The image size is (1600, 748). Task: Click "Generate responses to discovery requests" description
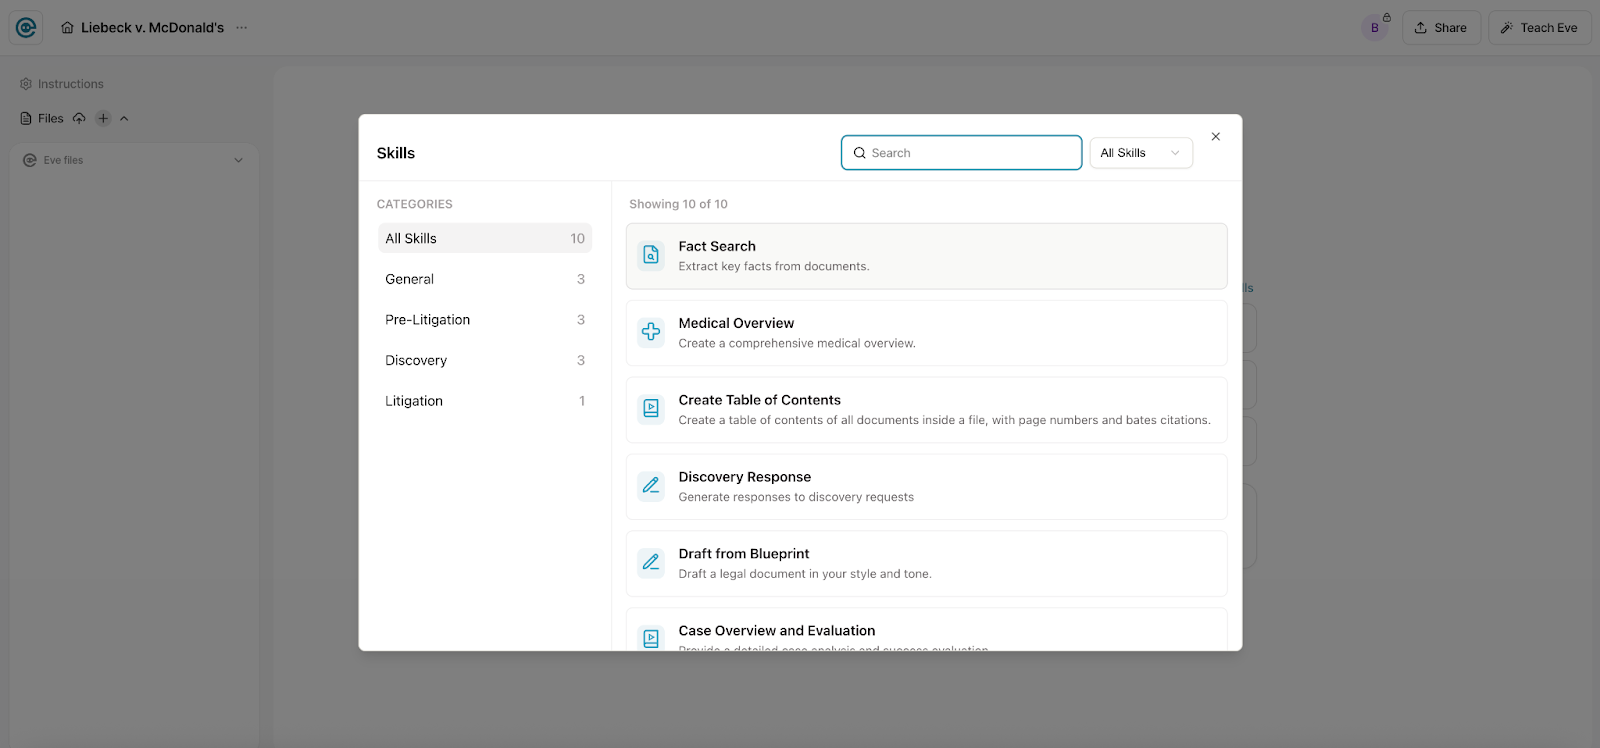796,497
